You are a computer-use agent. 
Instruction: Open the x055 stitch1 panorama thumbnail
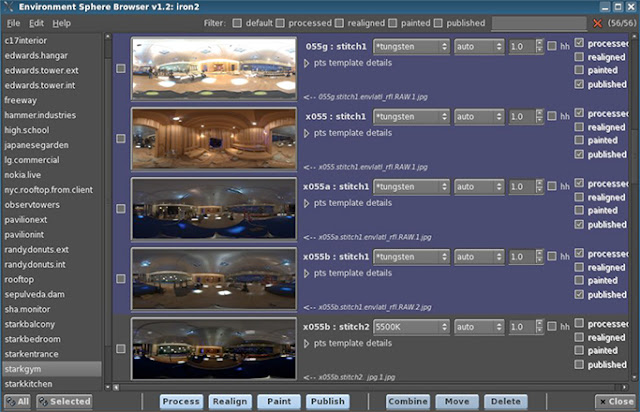[x=214, y=139]
